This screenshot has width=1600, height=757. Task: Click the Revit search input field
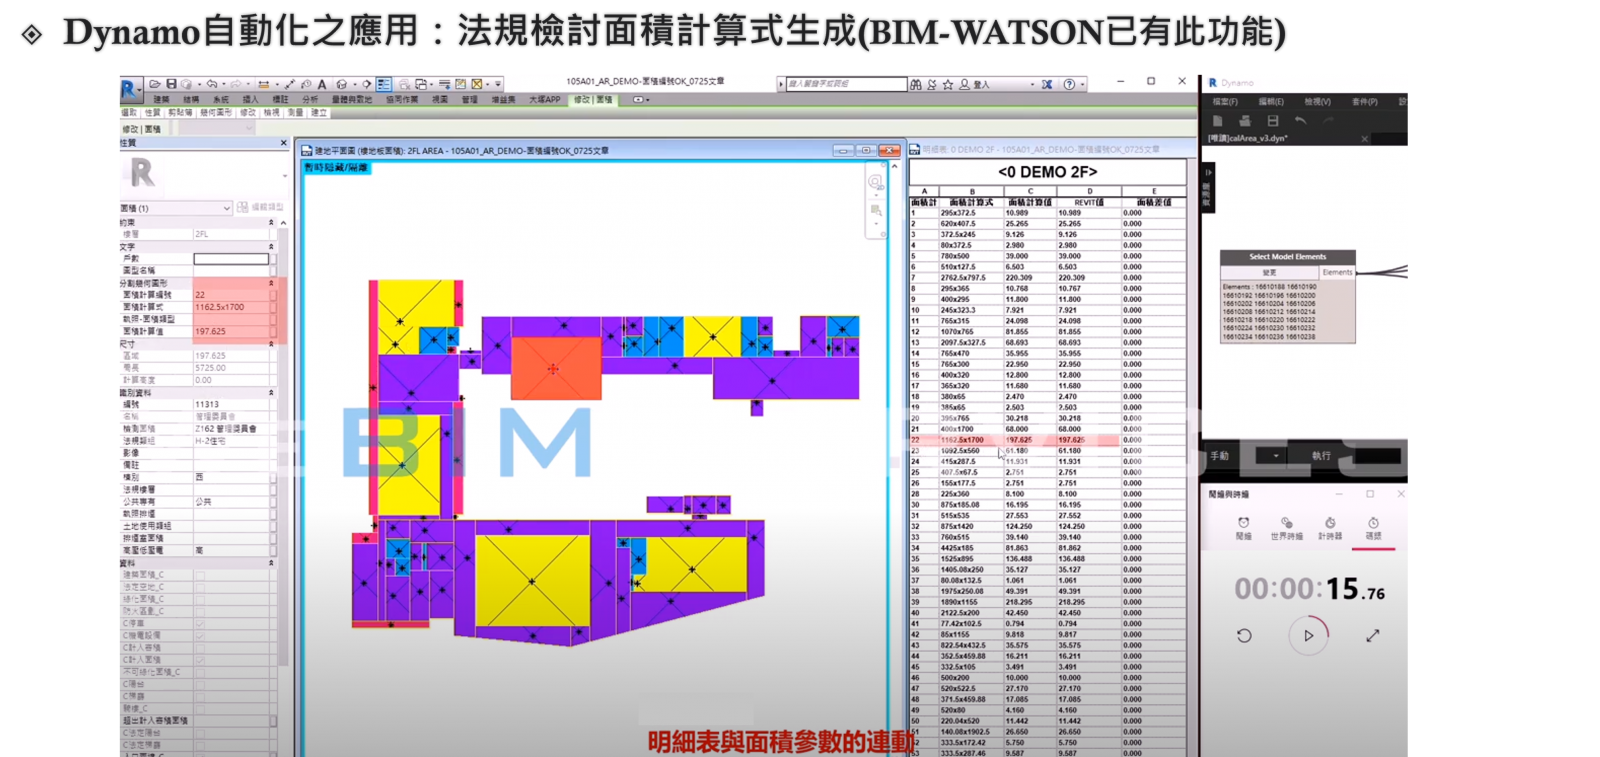(846, 85)
